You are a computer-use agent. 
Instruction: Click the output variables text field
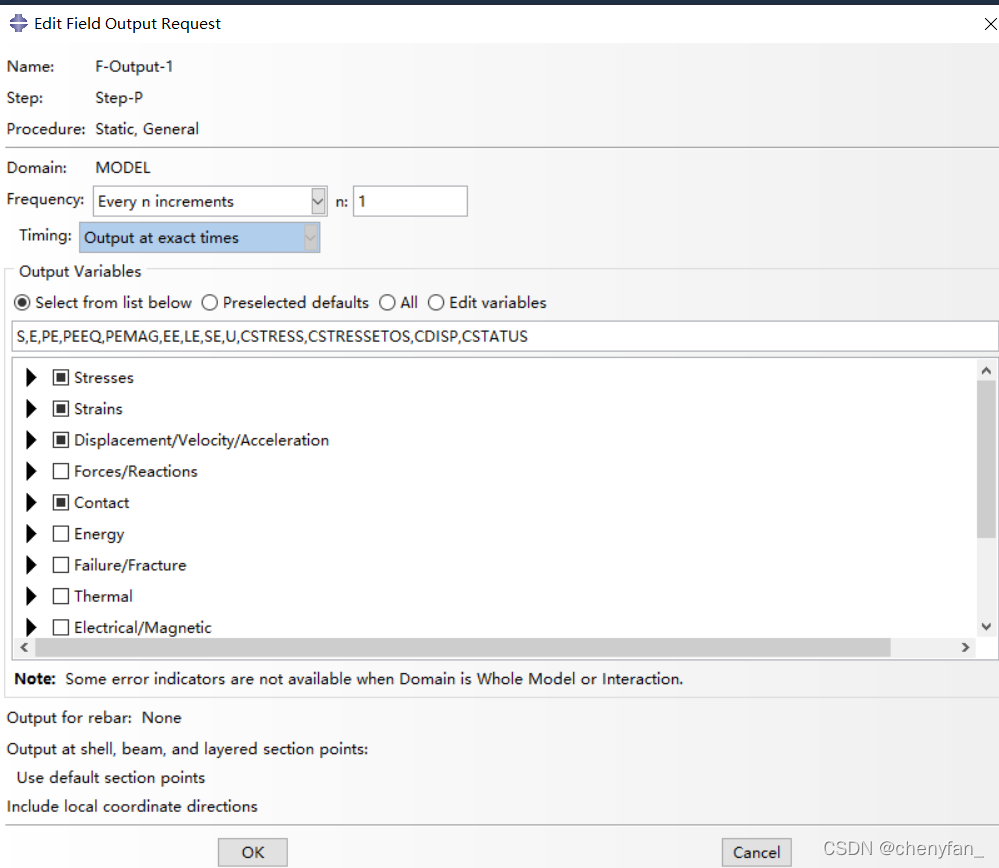505,336
